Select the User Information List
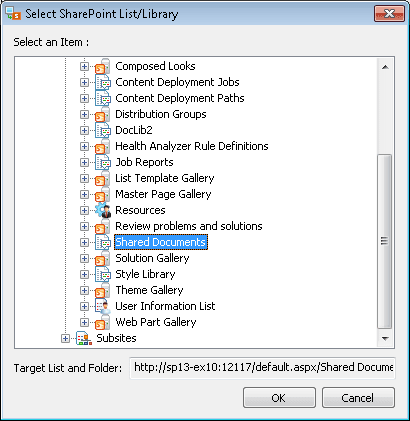The height and width of the screenshot is (421, 410). click(165, 306)
